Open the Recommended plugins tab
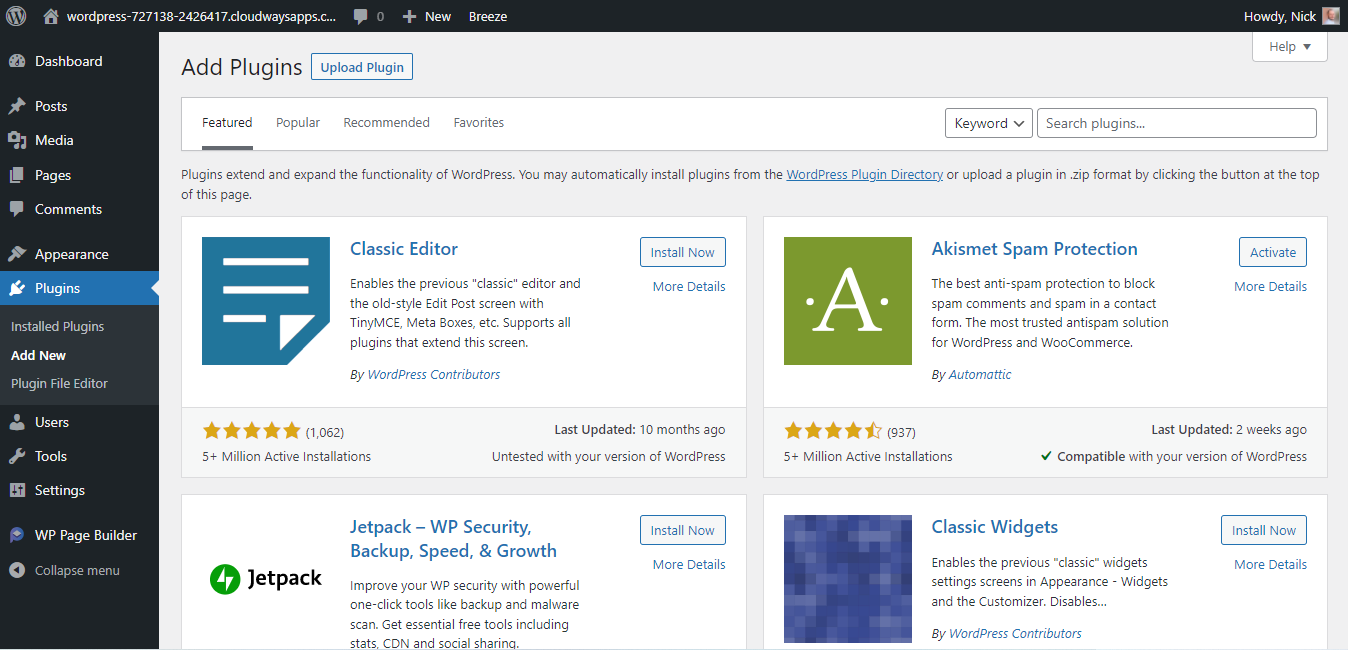The height and width of the screenshot is (650, 1348). pyautogui.click(x=386, y=122)
